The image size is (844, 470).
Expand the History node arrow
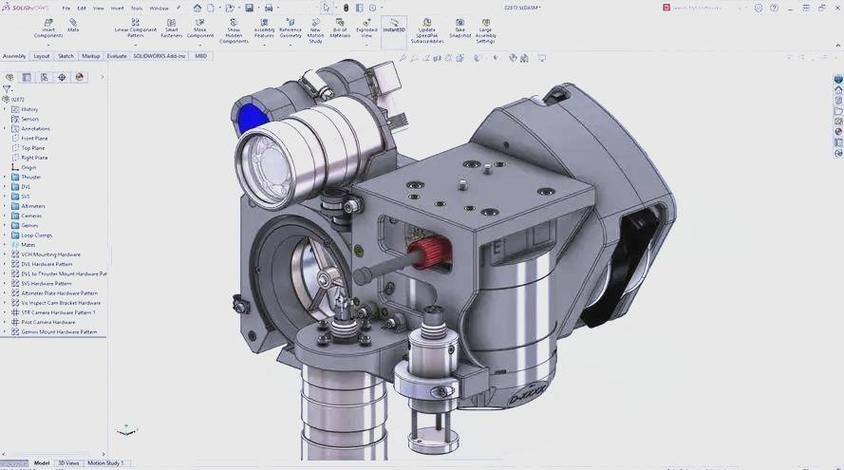(x=5, y=109)
